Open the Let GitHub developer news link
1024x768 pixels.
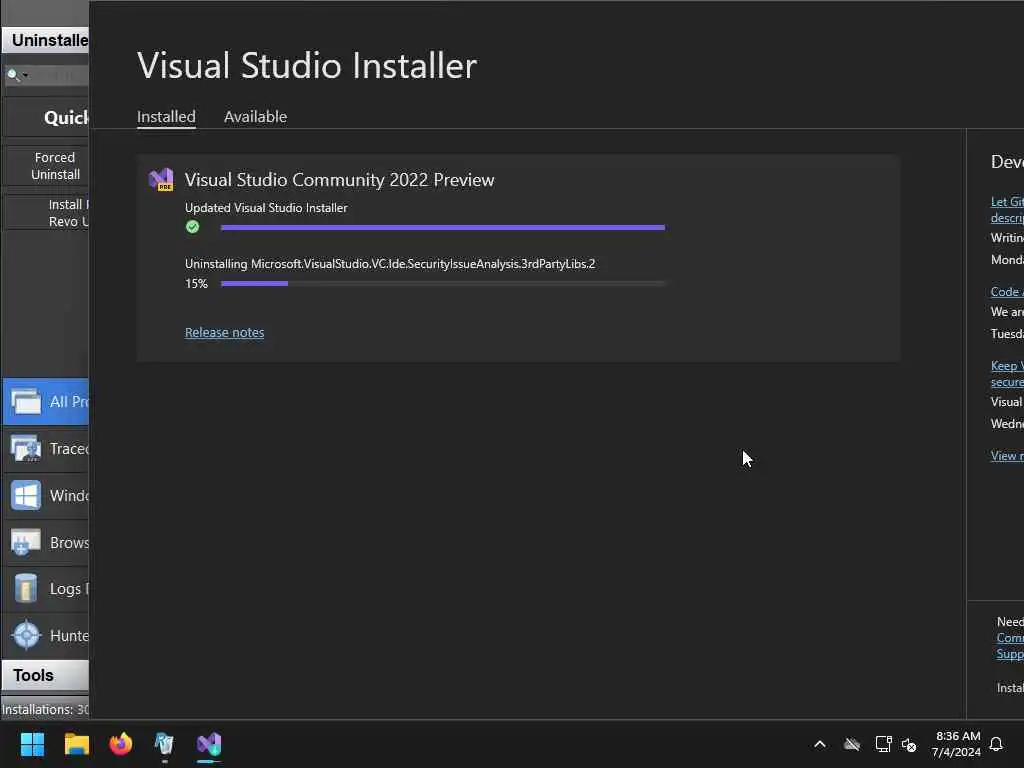point(1007,210)
